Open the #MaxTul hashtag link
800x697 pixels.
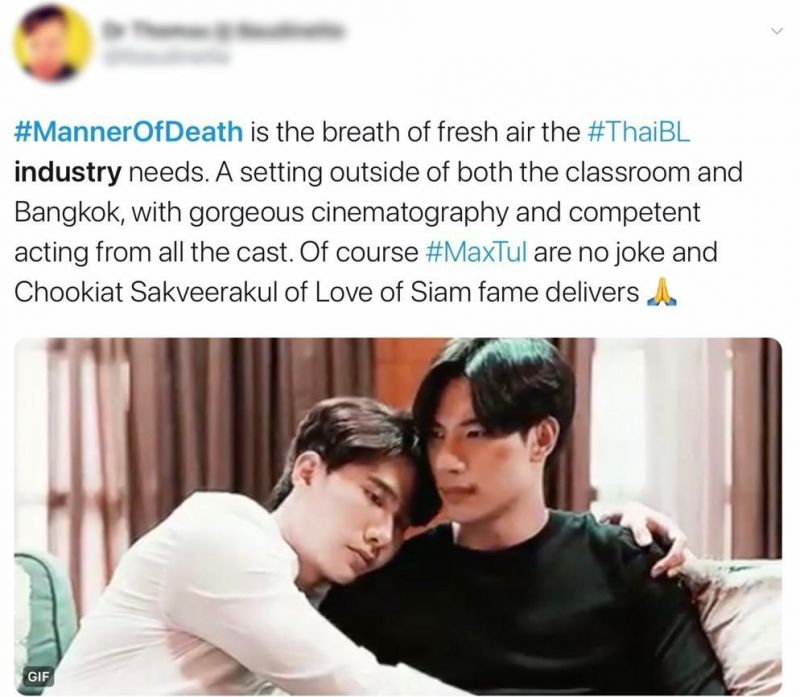(476, 252)
